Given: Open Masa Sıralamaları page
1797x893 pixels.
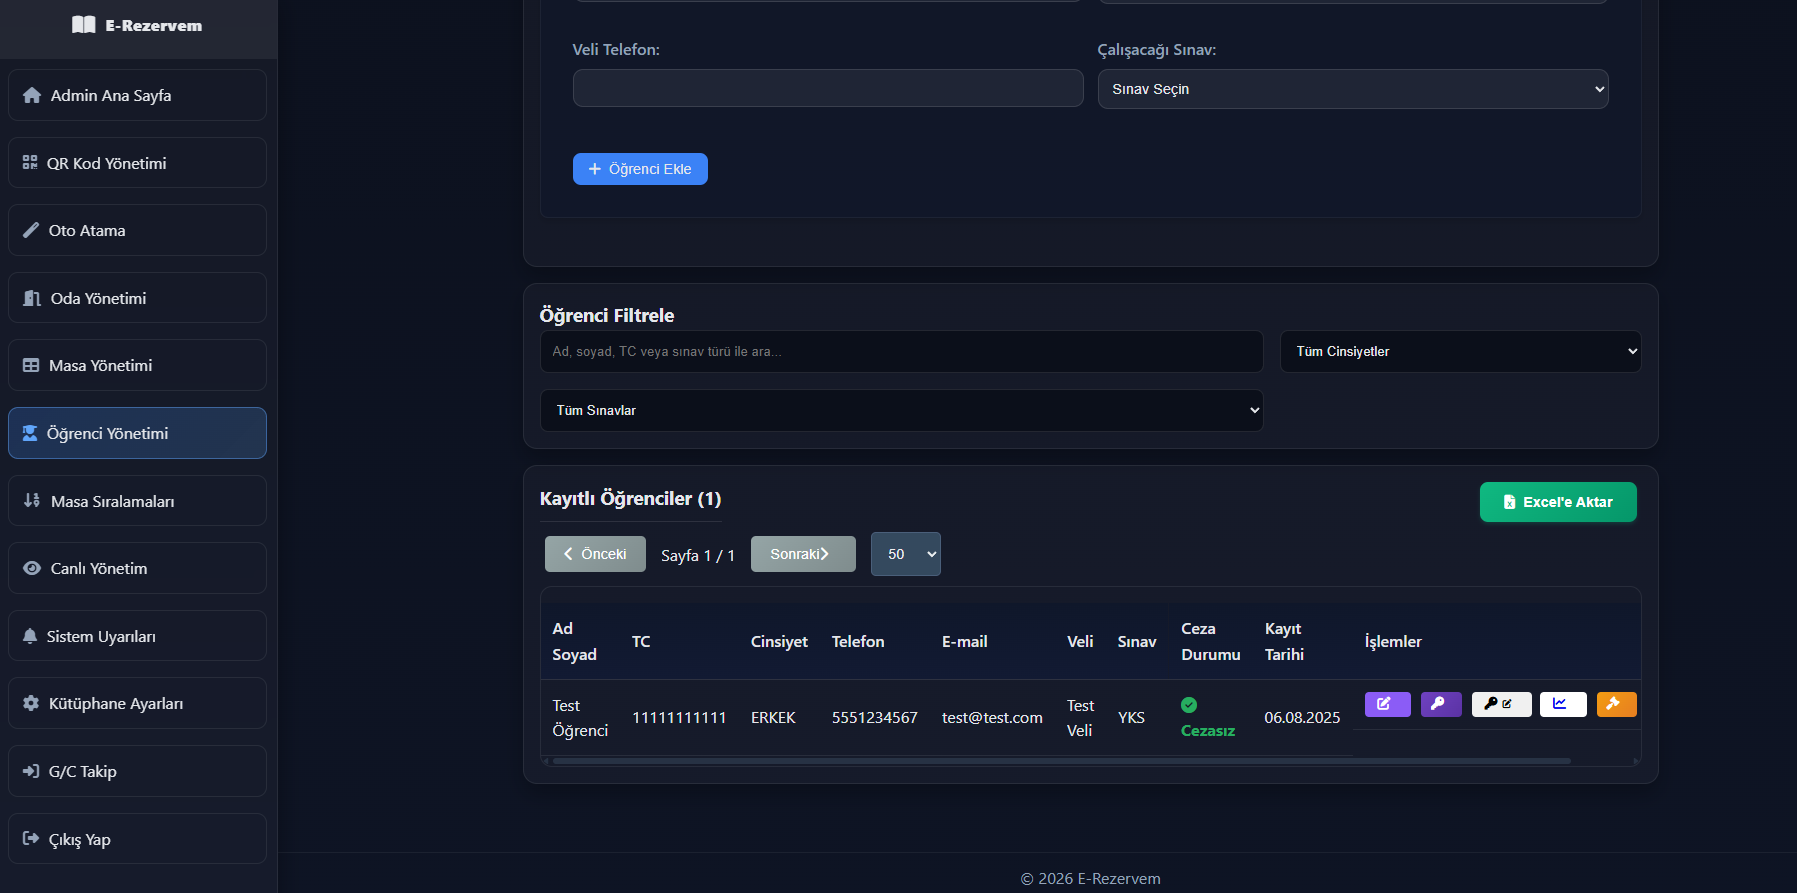Looking at the screenshot, I should [x=137, y=501].
